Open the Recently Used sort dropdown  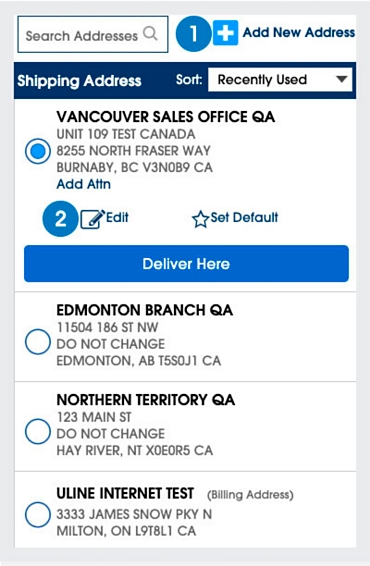(280, 79)
